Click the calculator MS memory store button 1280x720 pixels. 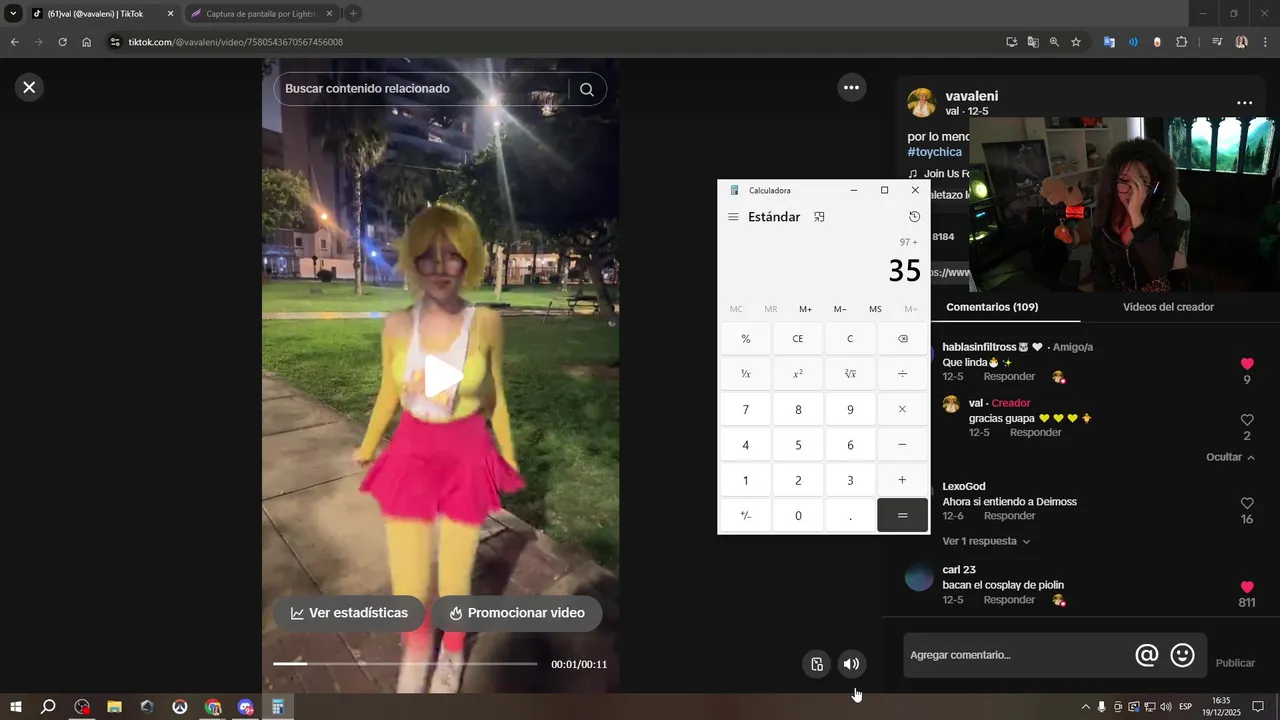875,309
